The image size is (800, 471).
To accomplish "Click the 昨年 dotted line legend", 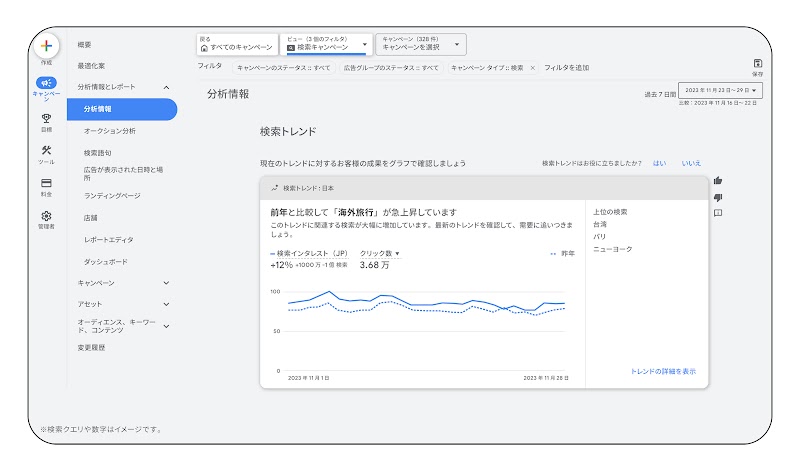I will tap(563, 253).
